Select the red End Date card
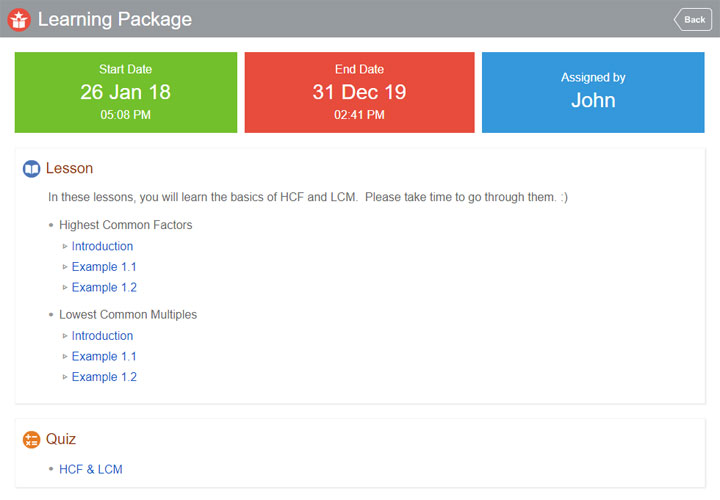 click(359, 92)
